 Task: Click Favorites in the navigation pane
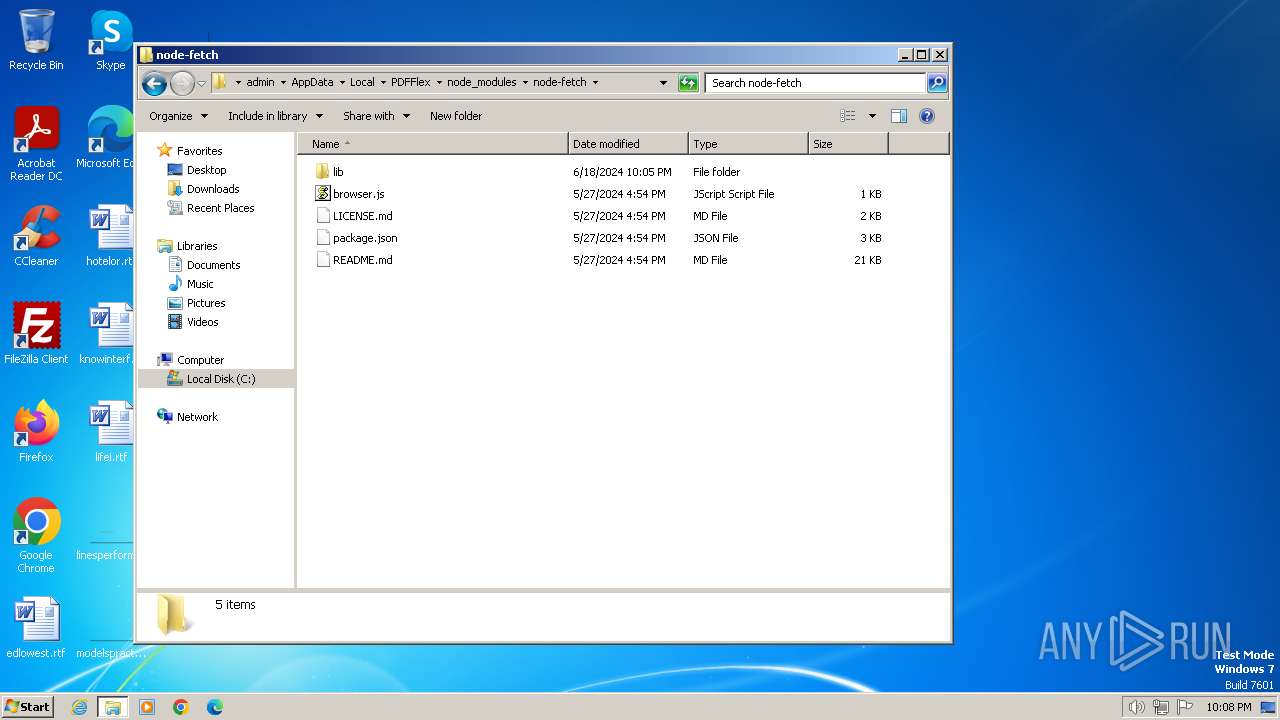tap(199, 151)
